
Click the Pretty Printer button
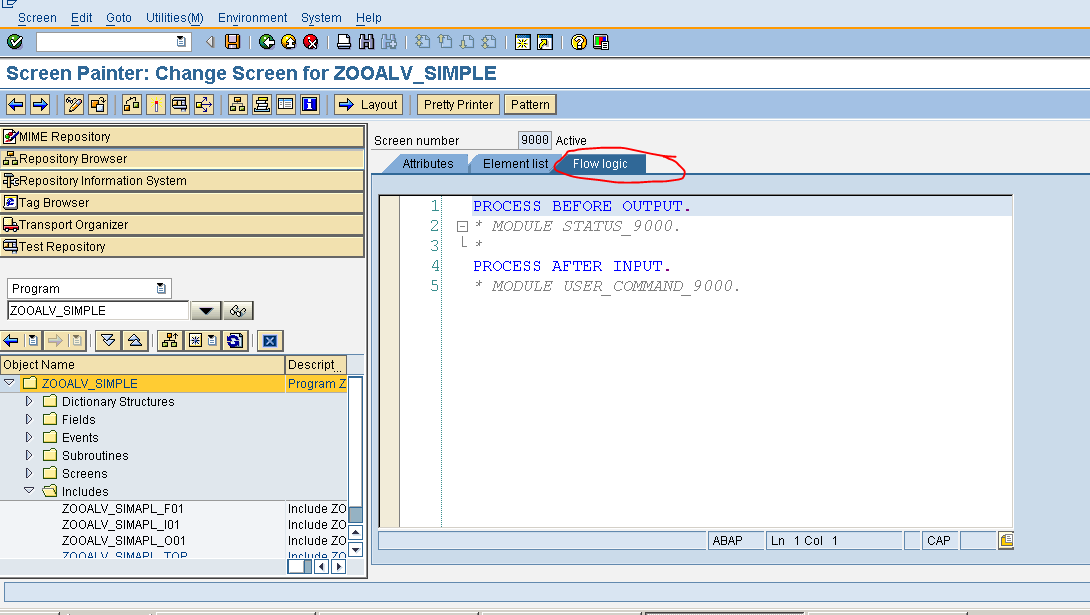[x=457, y=104]
